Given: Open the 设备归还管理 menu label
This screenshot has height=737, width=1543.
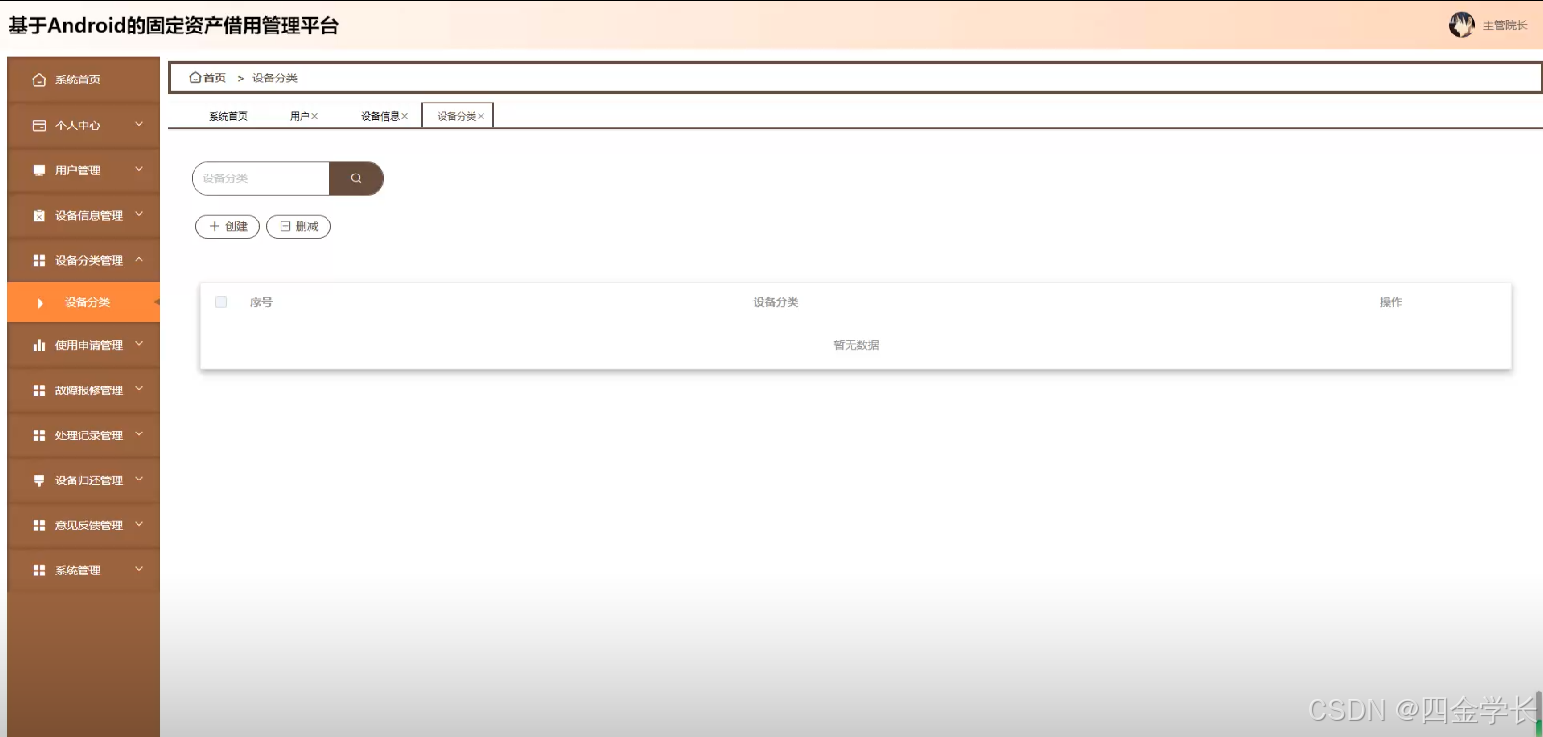Looking at the screenshot, I should tap(89, 481).
